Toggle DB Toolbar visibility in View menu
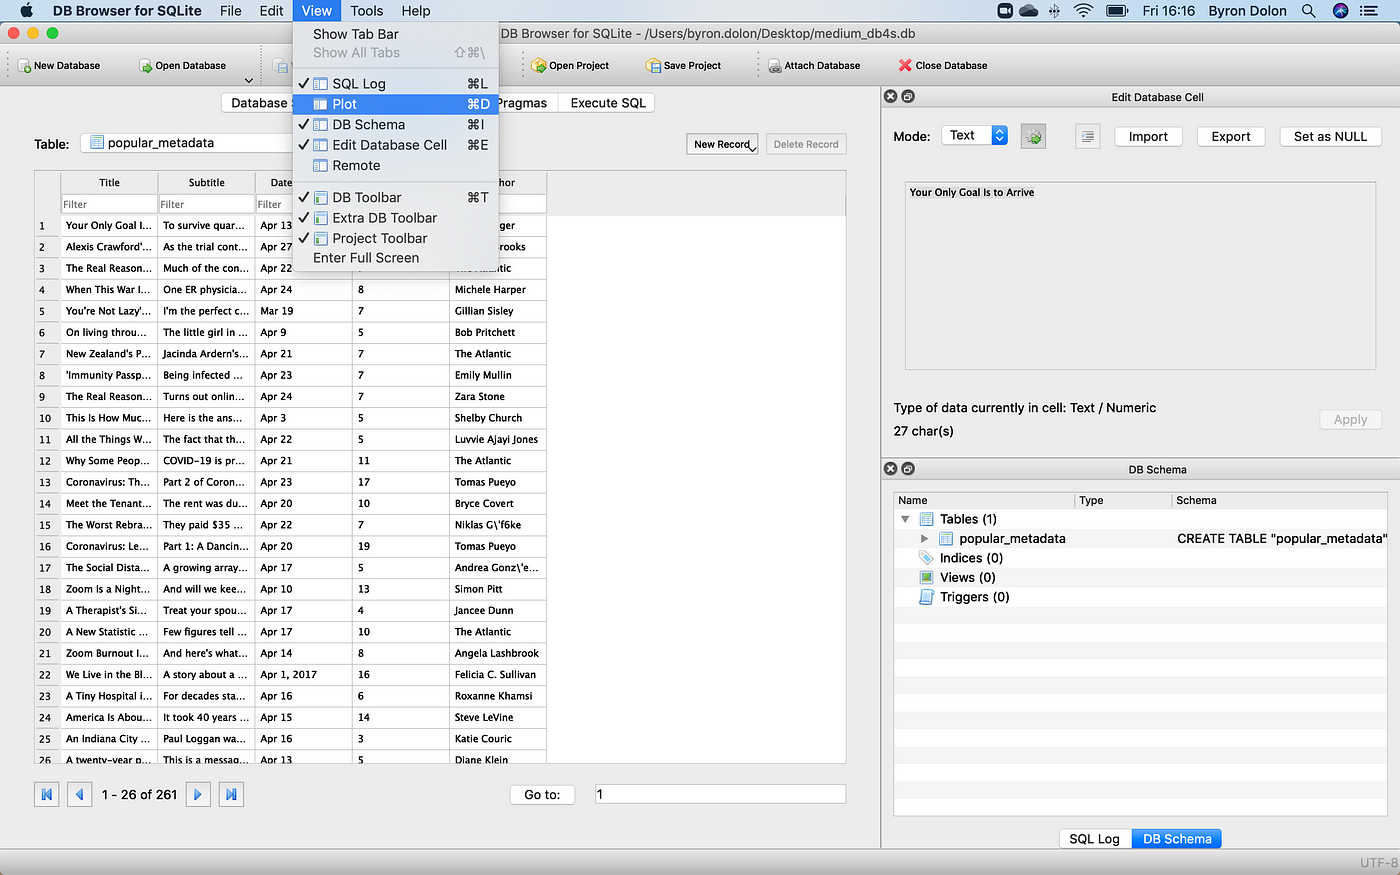 (396, 198)
